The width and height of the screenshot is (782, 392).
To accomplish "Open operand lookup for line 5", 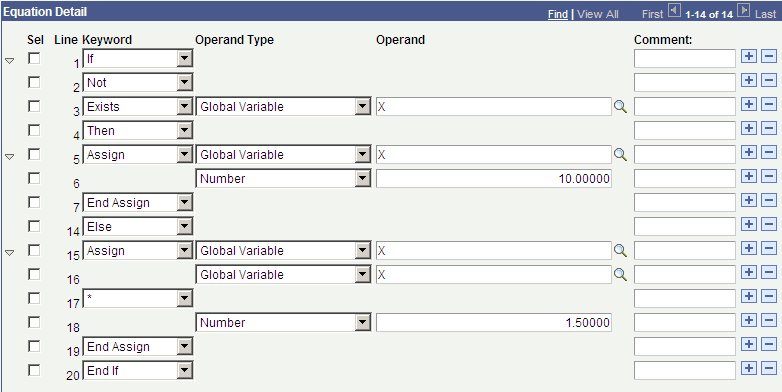I will click(620, 154).
